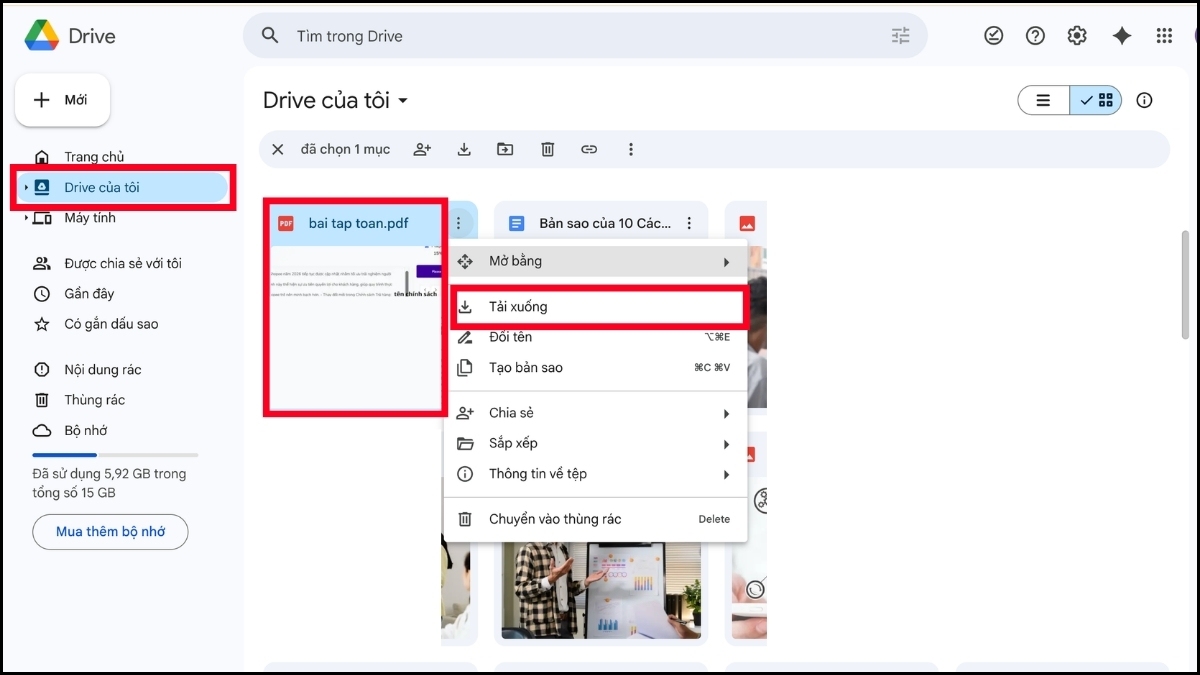
Task: Click Đã sử dụng 5,92 GB storage text
Action: pos(109,483)
